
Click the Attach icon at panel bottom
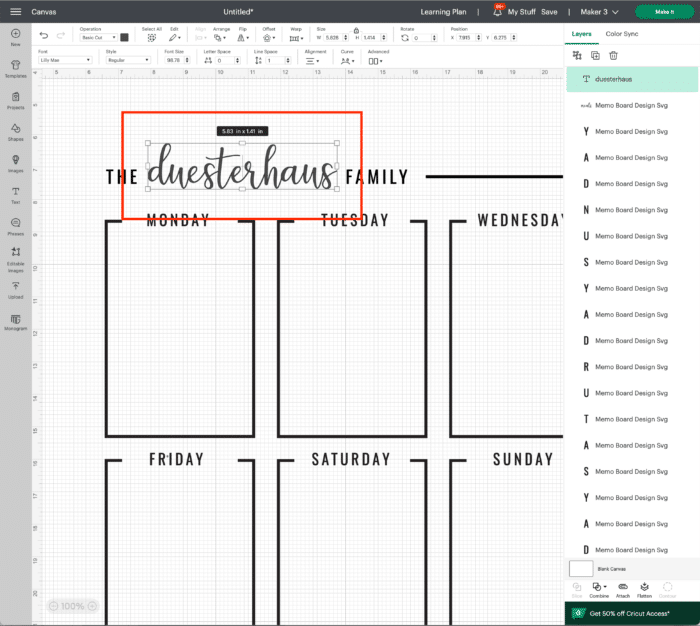(622, 589)
